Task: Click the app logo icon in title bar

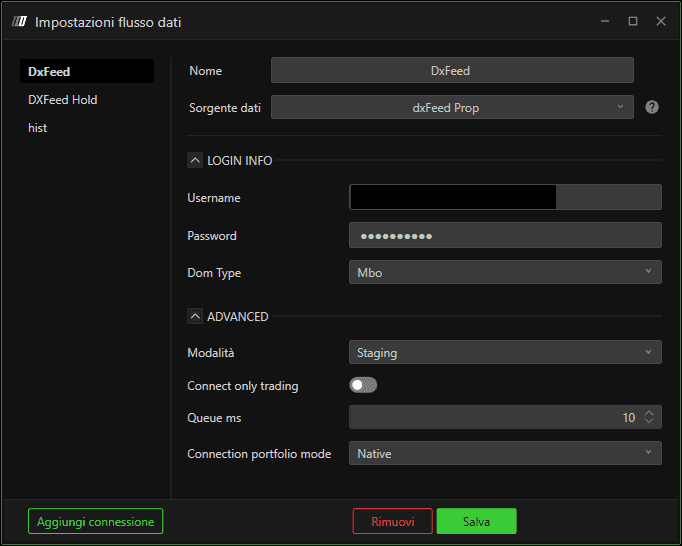Action: 19,21
